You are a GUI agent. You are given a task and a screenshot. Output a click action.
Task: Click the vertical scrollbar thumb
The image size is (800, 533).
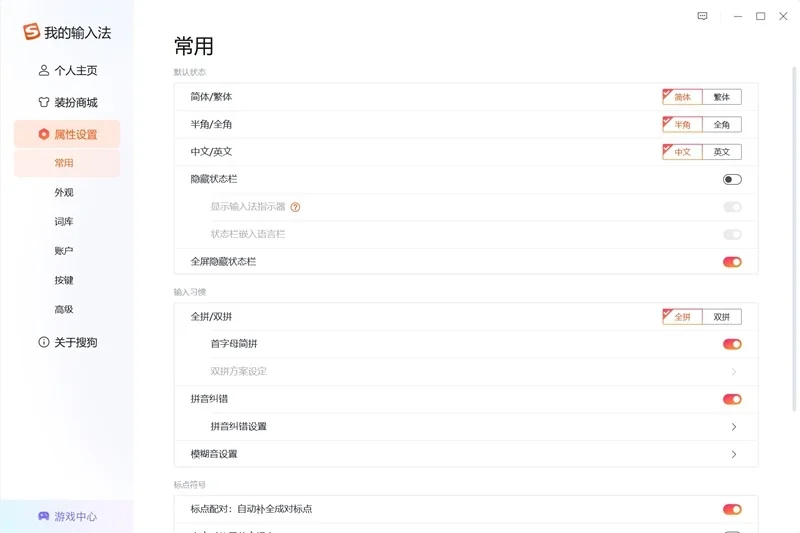[x=794, y=238]
